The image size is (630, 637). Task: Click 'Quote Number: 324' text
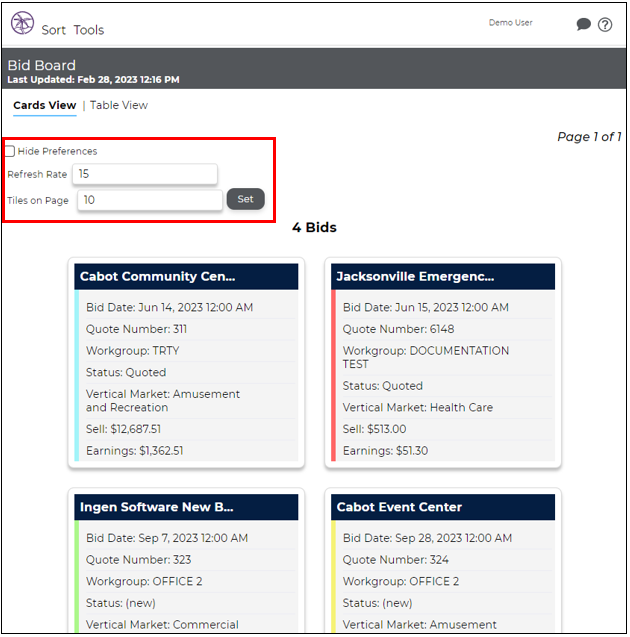pyautogui.click(x=396, y=560)
